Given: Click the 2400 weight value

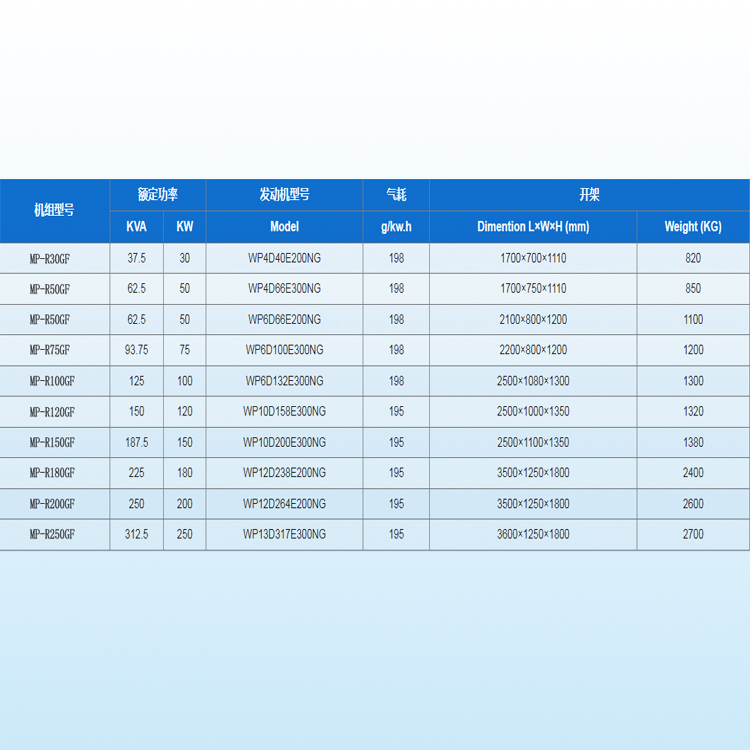Looking at the screenshot, I should [x=693, y=473].
